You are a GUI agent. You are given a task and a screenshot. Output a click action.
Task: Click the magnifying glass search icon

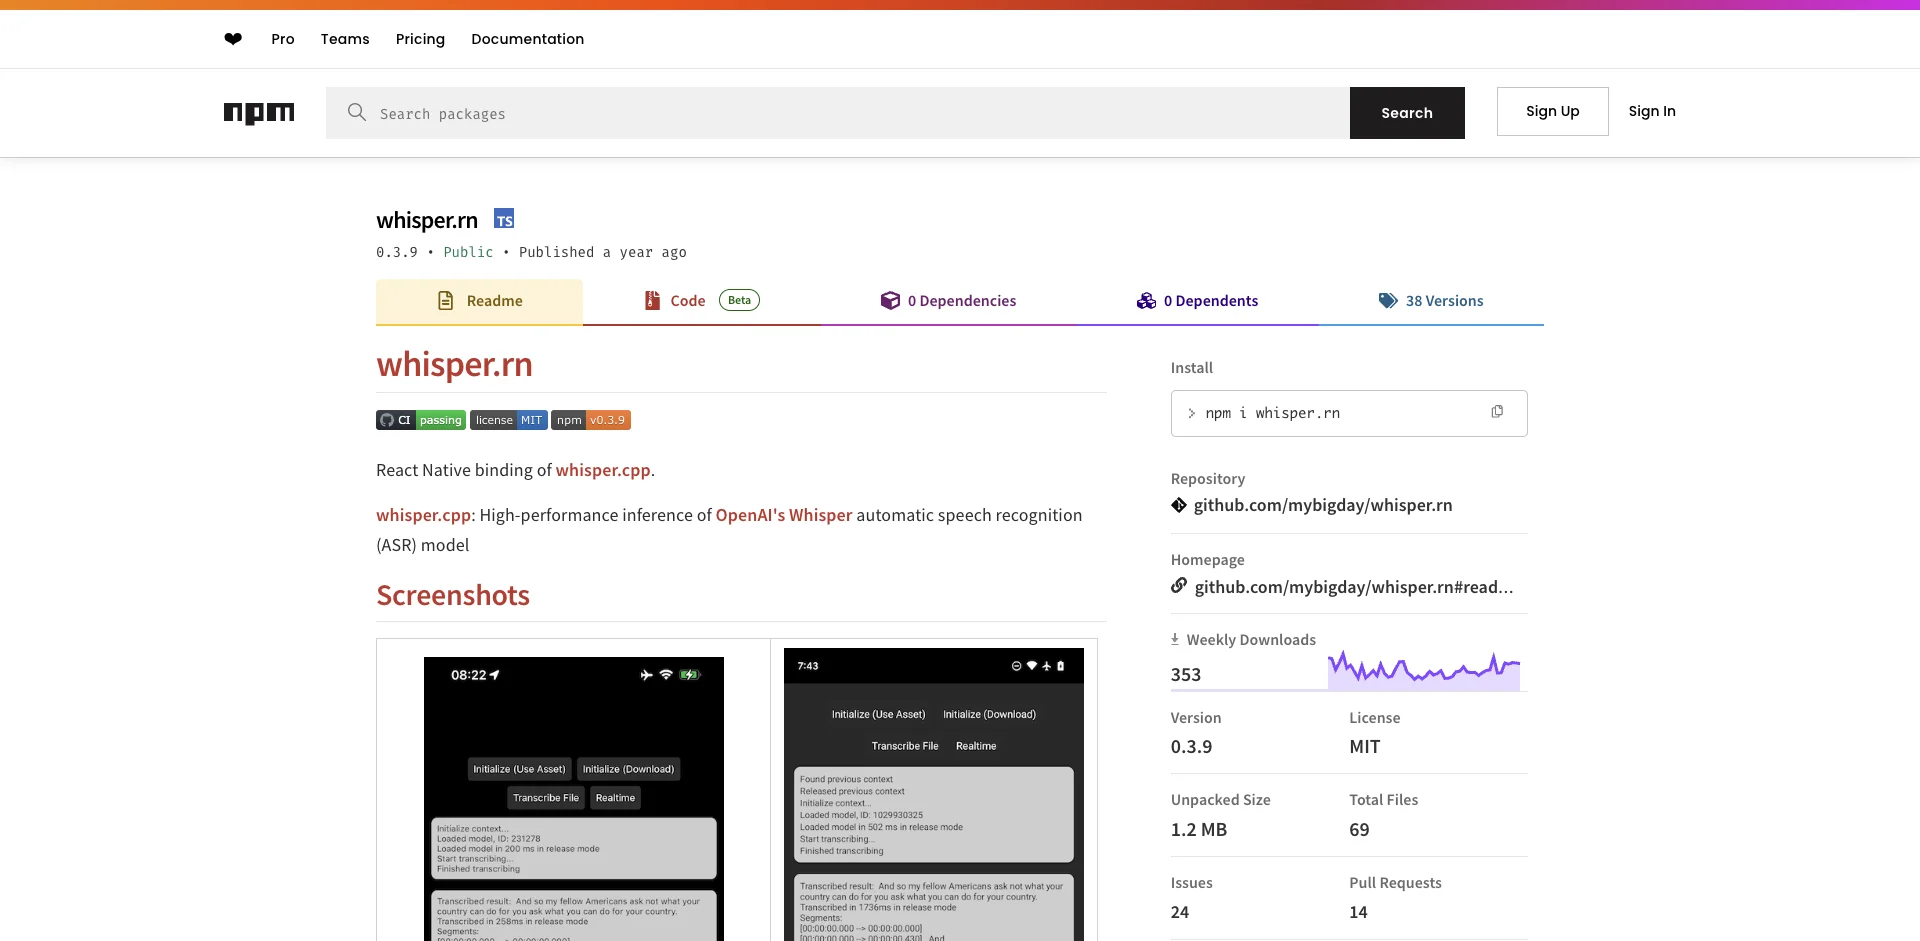356,112
